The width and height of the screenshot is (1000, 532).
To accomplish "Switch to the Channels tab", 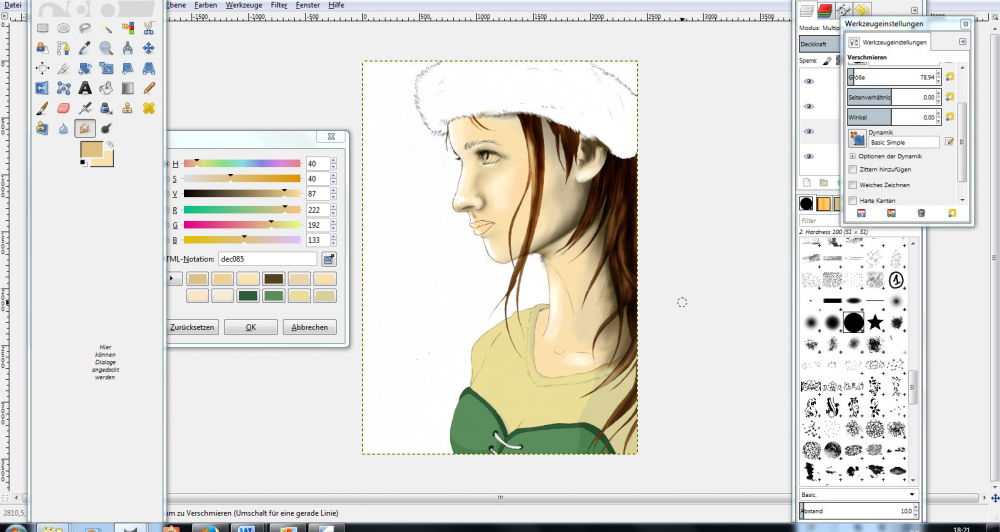I will (826, 10).
